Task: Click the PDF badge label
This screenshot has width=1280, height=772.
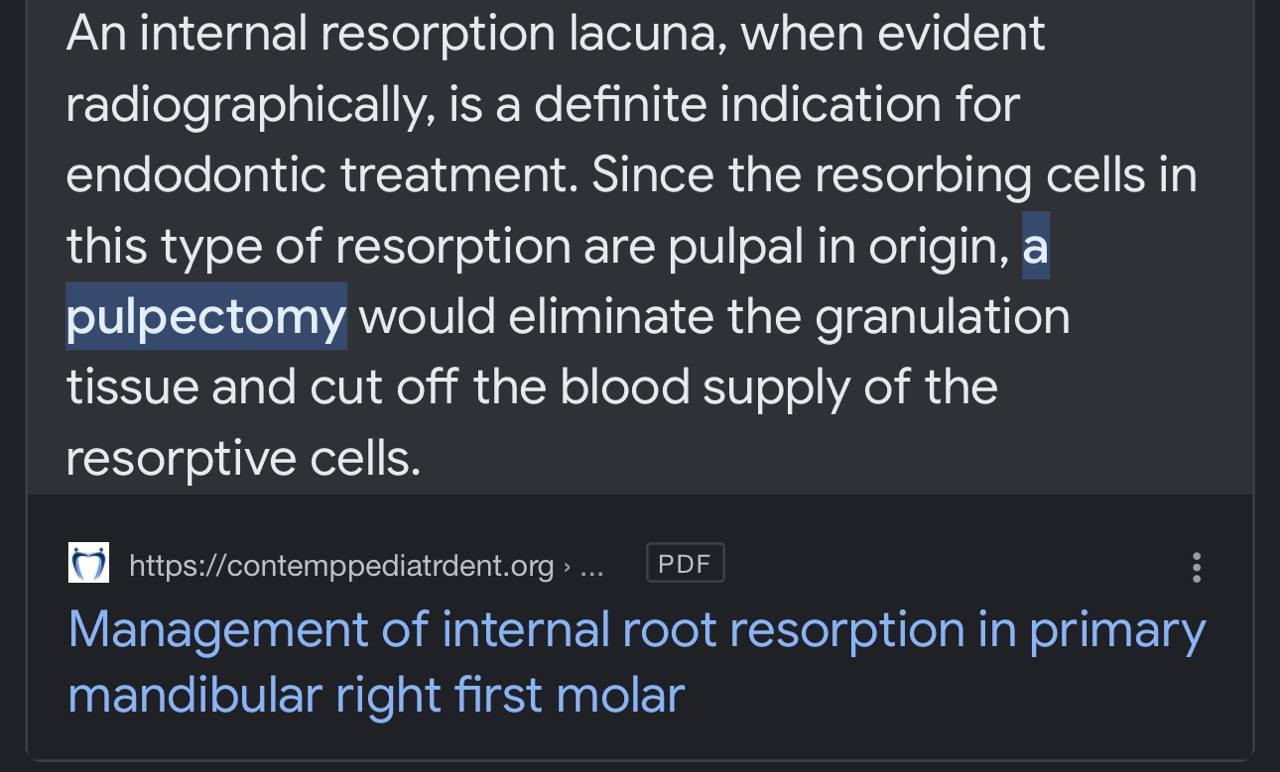Action: tap(685, 563)
